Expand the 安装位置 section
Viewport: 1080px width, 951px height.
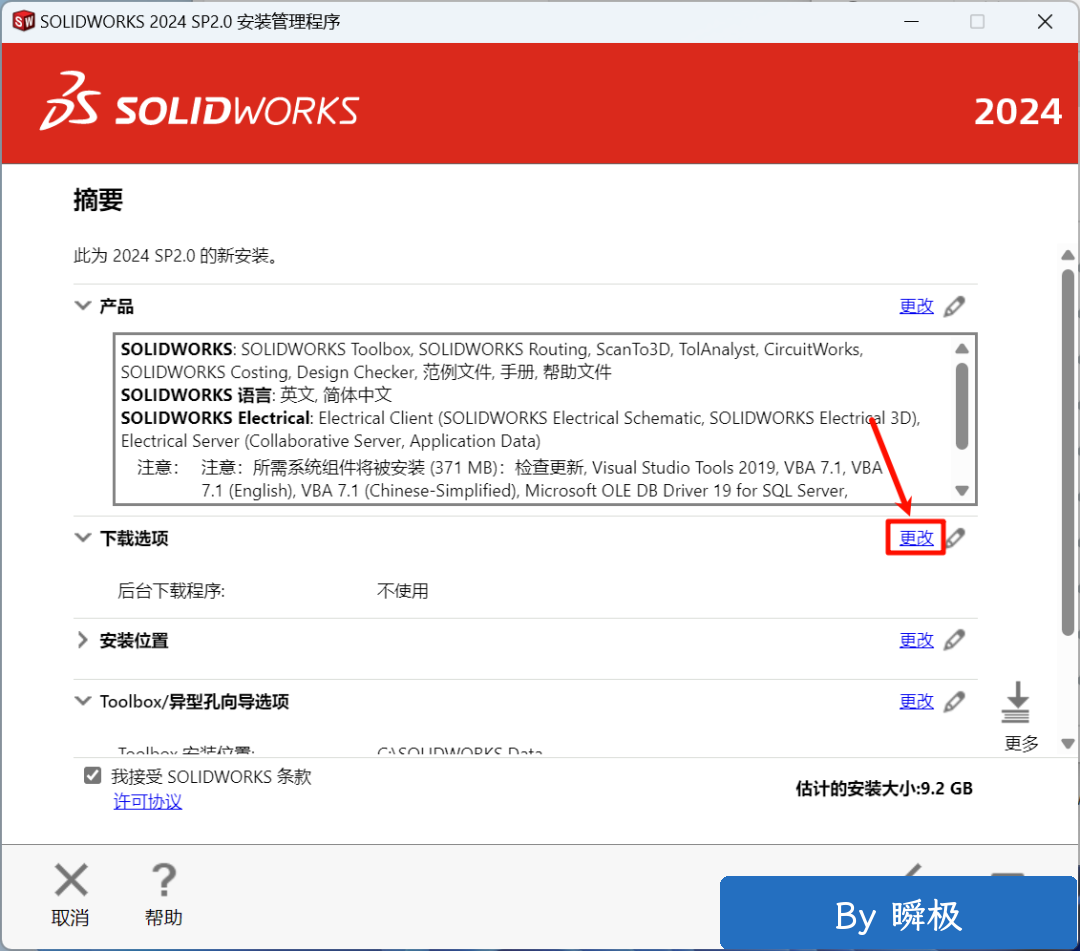(x=83, y=640)
